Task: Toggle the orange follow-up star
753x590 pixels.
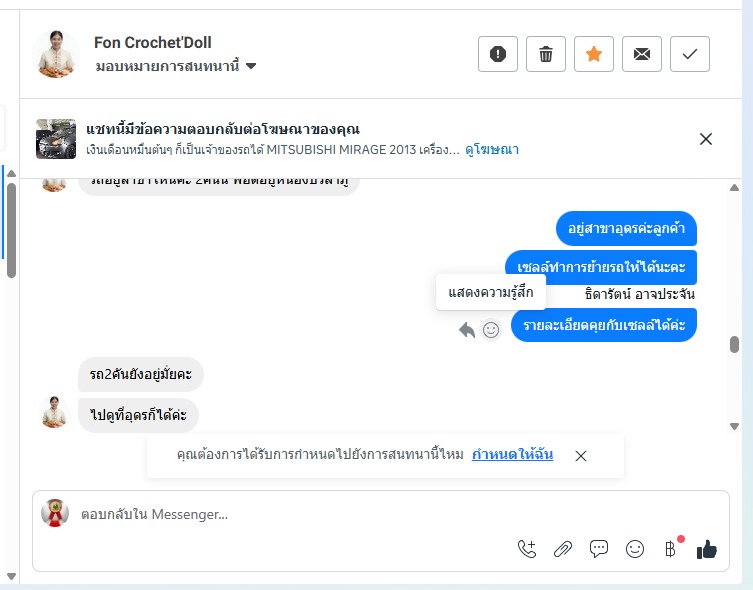Action: click(594, 54)
